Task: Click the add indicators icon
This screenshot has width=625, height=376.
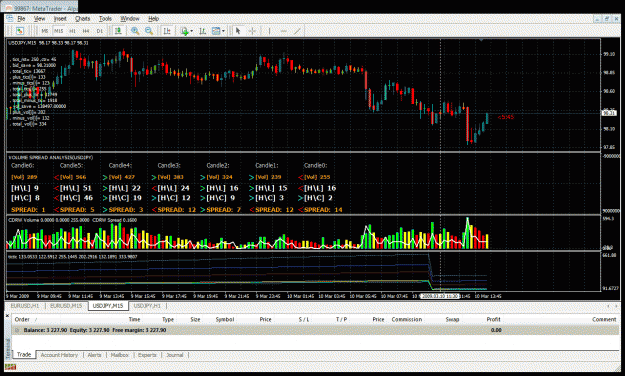Action: pyautogui.click(x=184, y=31)
